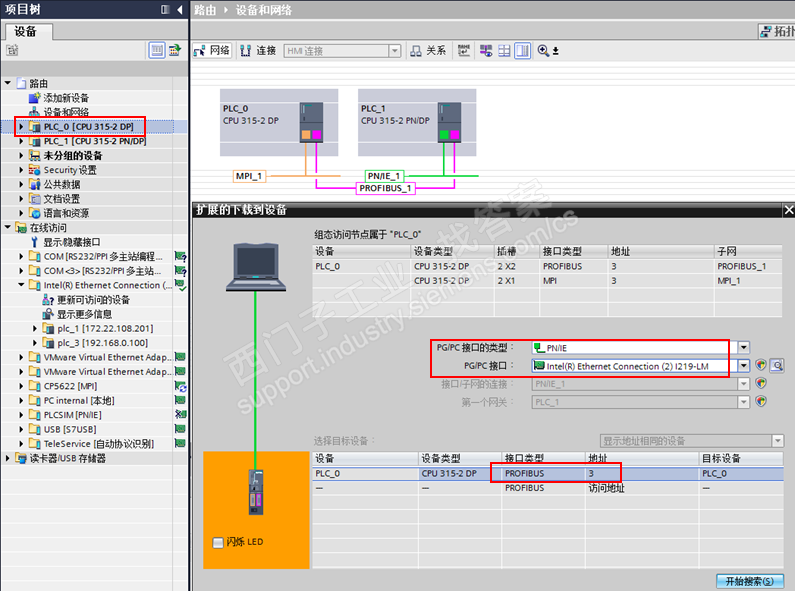This screenshot has width=795, height=591.
Task: Open 添加新设备 in project tree
Action: 65,98
